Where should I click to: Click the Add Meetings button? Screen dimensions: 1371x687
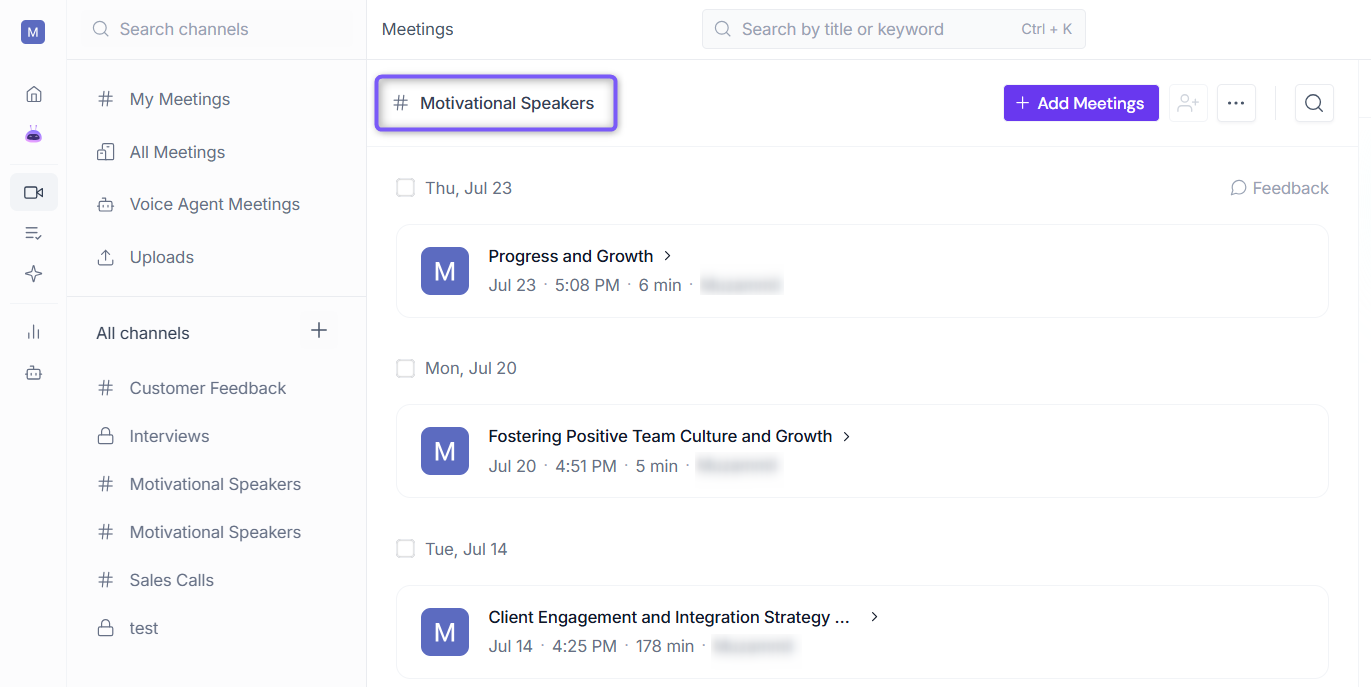click(1081, 103)
